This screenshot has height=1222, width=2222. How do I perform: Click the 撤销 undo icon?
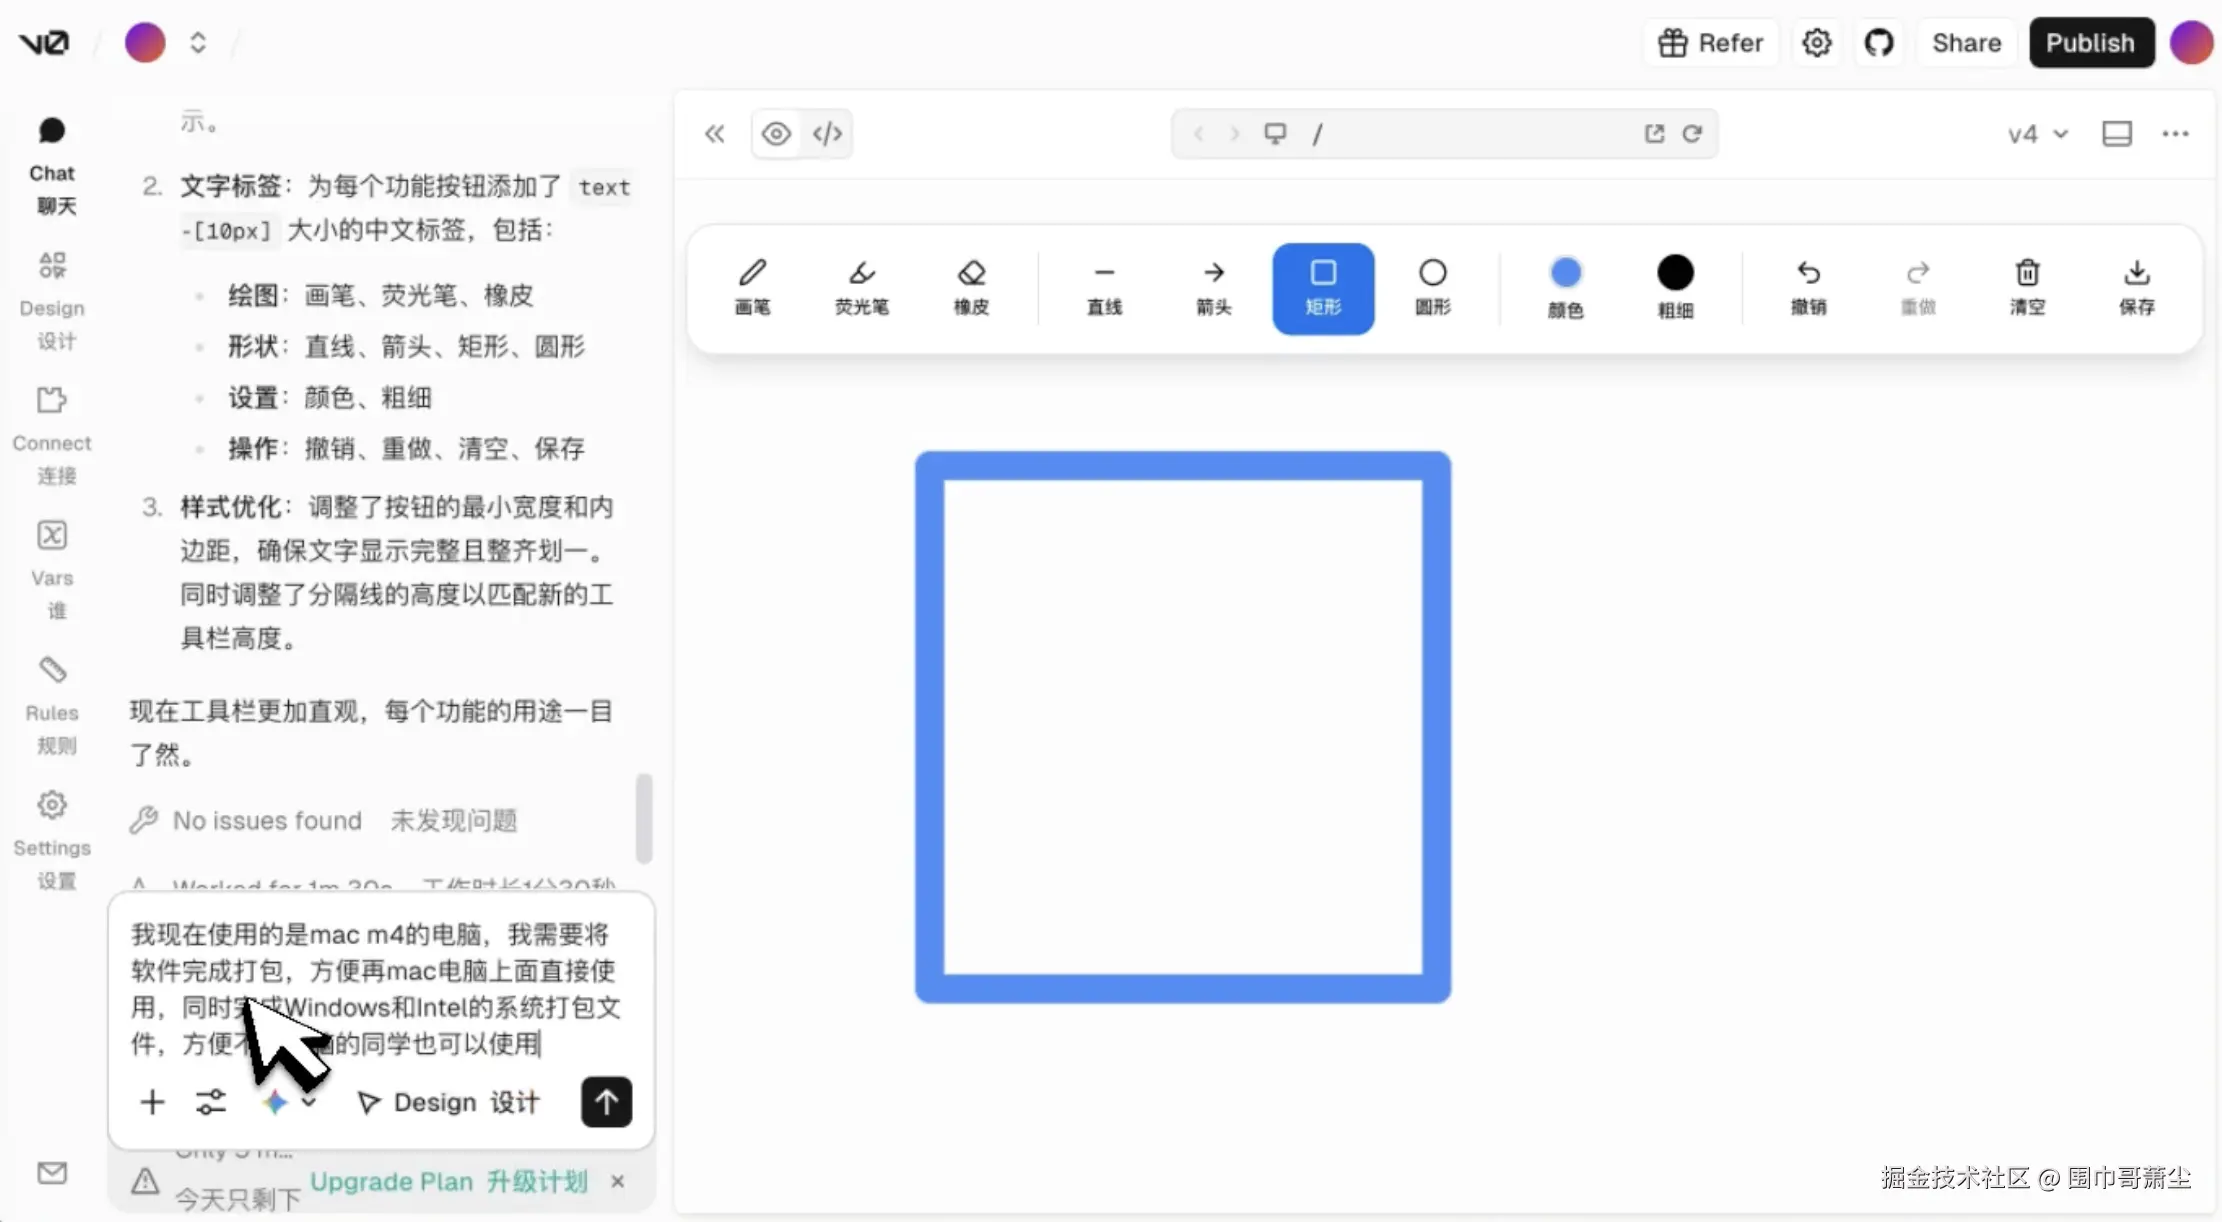click(x=1809, y=287)
